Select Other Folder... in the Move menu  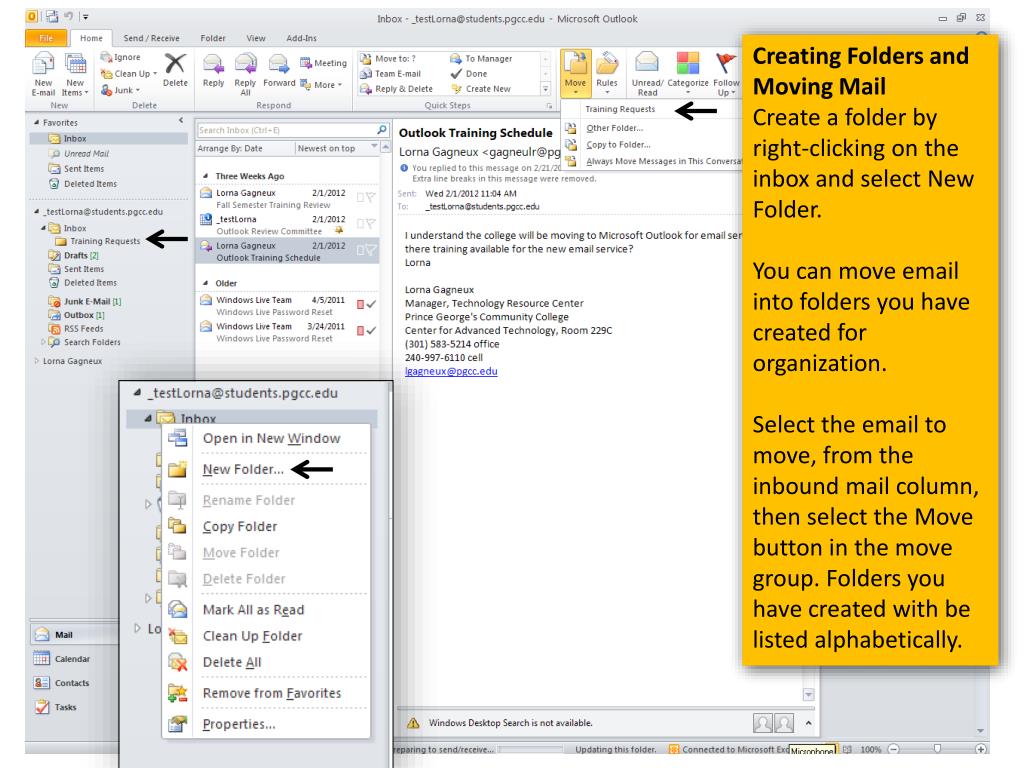pos(615,128)
